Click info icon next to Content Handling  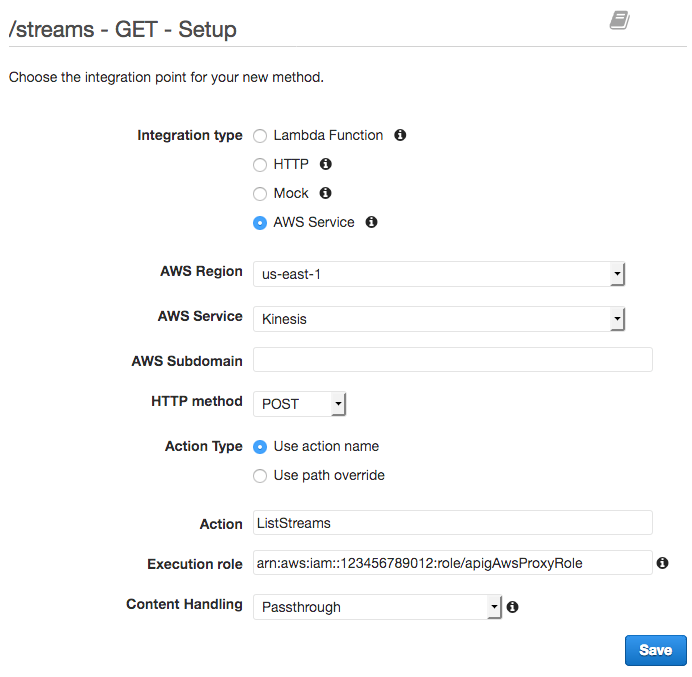click(512, 607)
